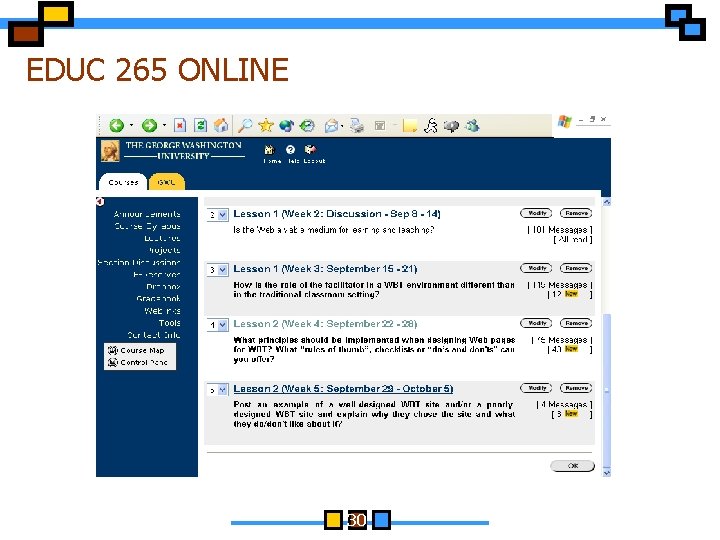Click the green Forward arrow in browser toolbar
720x540 pixels.
[x=149, y=125]
